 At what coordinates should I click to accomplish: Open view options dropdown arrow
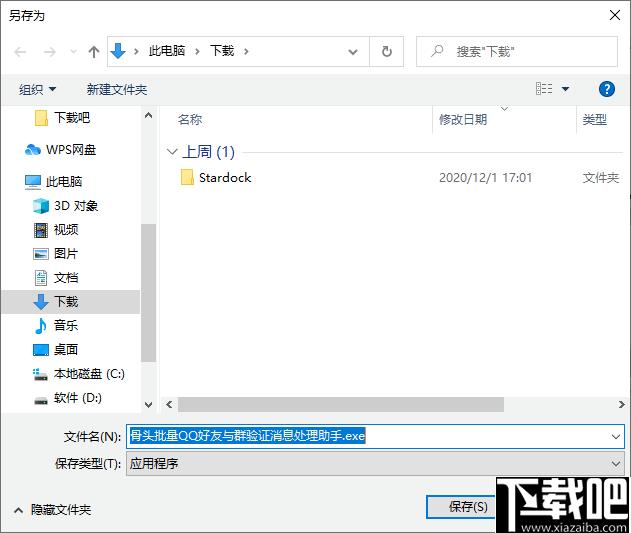click(565, 89)
